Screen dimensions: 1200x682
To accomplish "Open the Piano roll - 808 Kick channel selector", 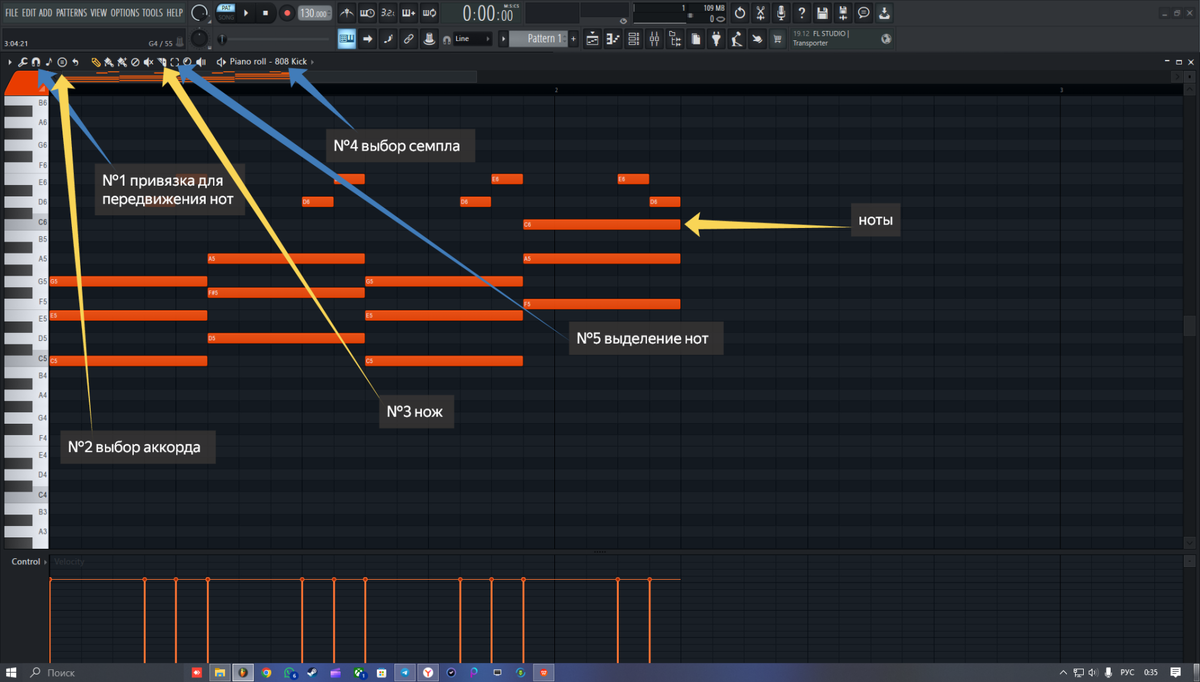I will 267,62.
